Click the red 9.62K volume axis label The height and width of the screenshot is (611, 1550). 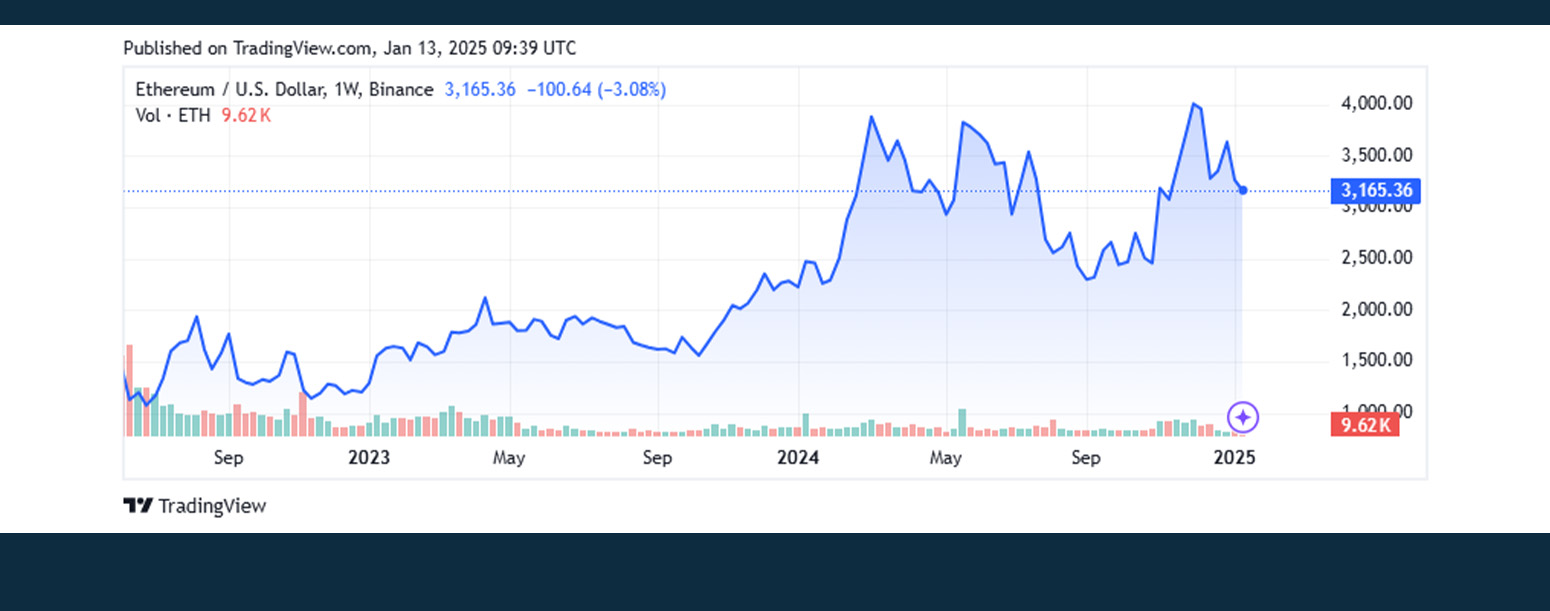(x=1365, y=425)
